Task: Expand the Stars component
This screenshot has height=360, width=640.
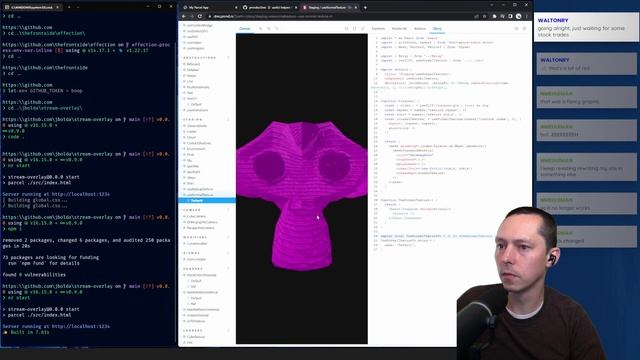Action: tap(190, 183)
